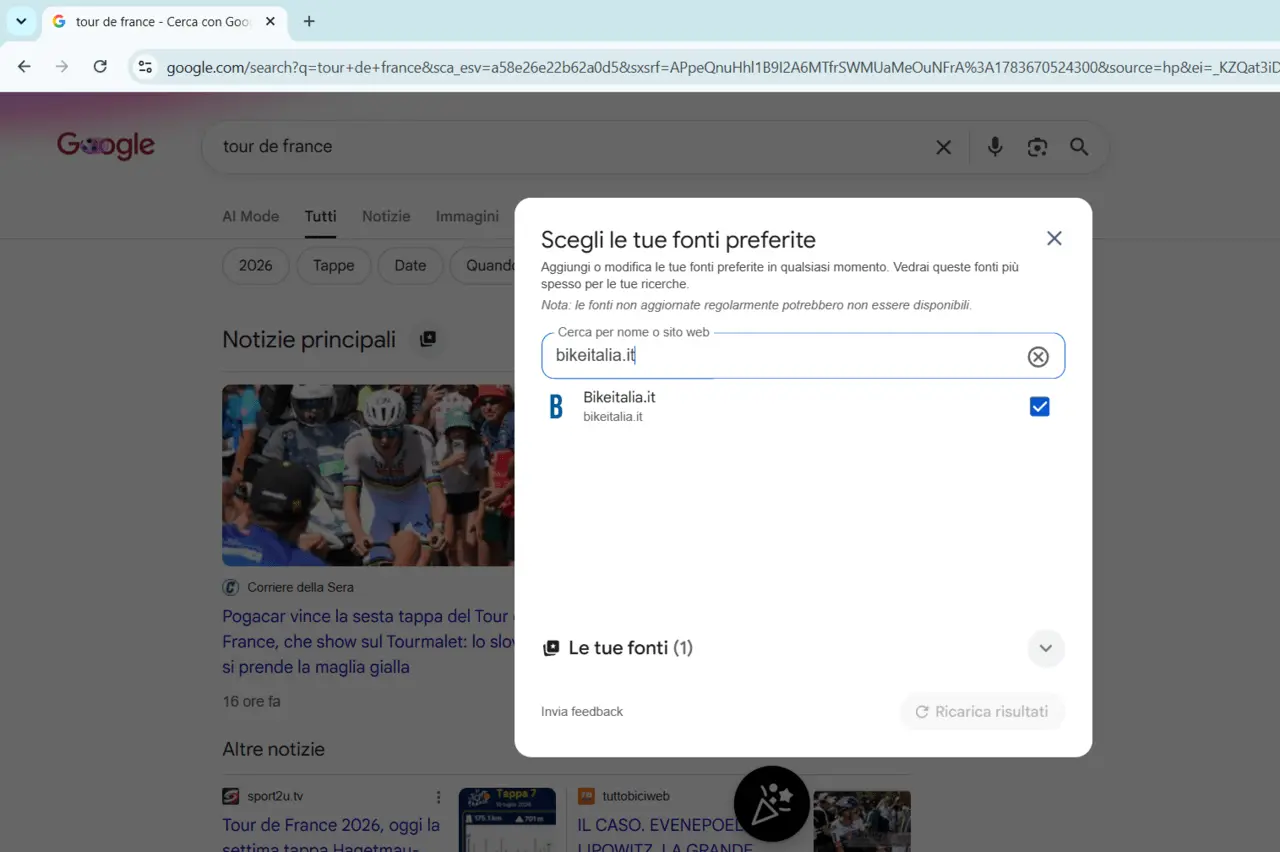Click the Ricarica risultati button

point(982,712)
